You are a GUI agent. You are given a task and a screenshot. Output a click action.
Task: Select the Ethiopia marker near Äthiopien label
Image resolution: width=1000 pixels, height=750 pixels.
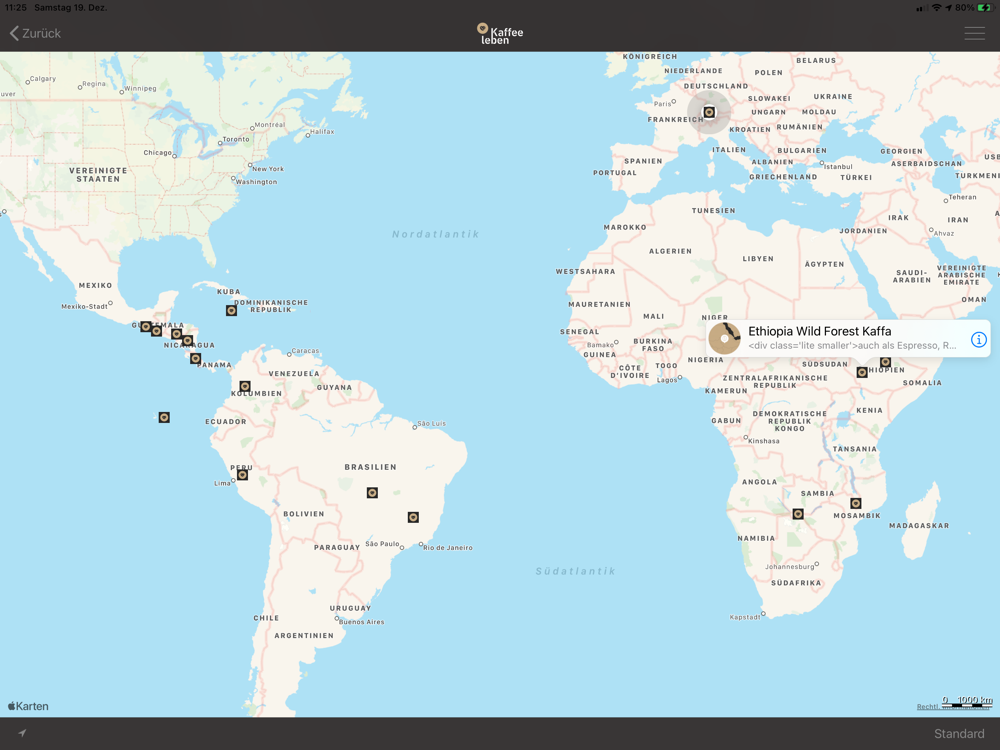click(x=885, y=362)
